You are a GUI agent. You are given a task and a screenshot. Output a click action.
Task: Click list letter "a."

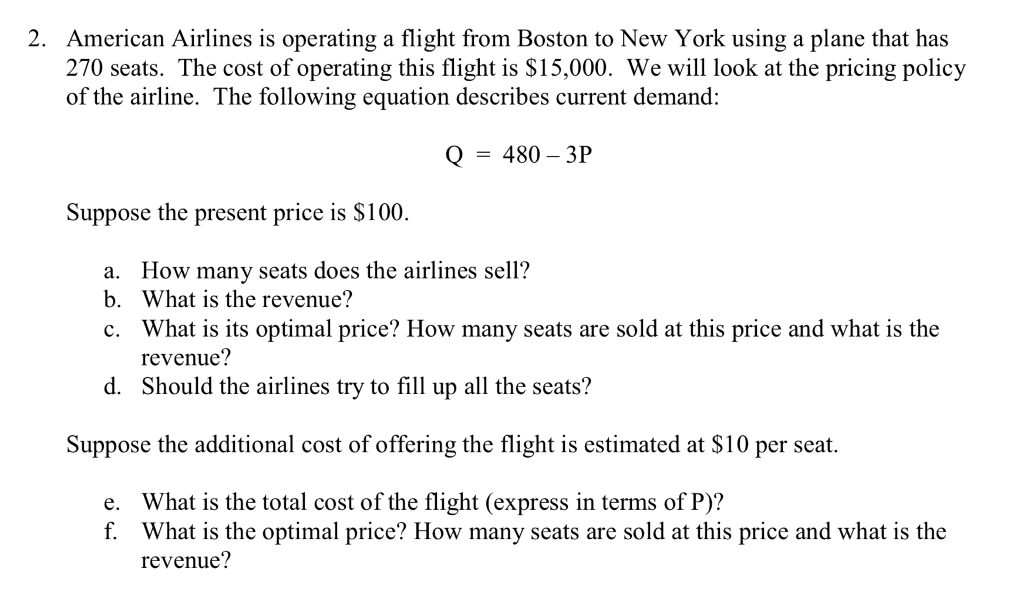112,271
